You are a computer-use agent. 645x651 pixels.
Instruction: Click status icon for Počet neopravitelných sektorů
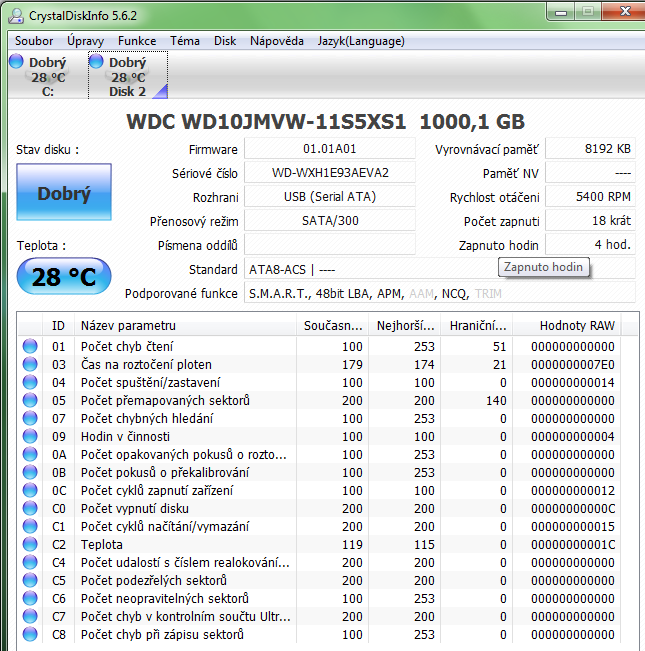[x=30, y=598]
